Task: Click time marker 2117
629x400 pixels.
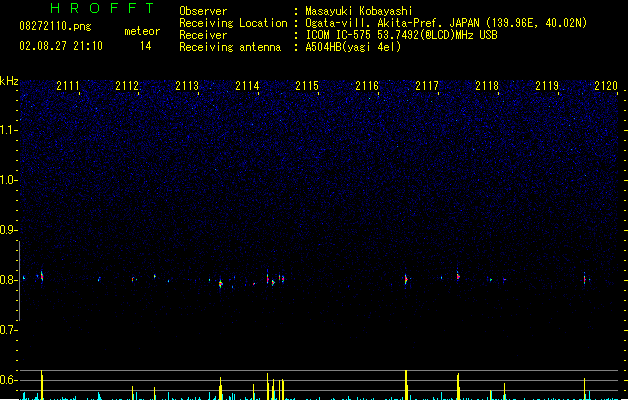Action: point(427,86)
